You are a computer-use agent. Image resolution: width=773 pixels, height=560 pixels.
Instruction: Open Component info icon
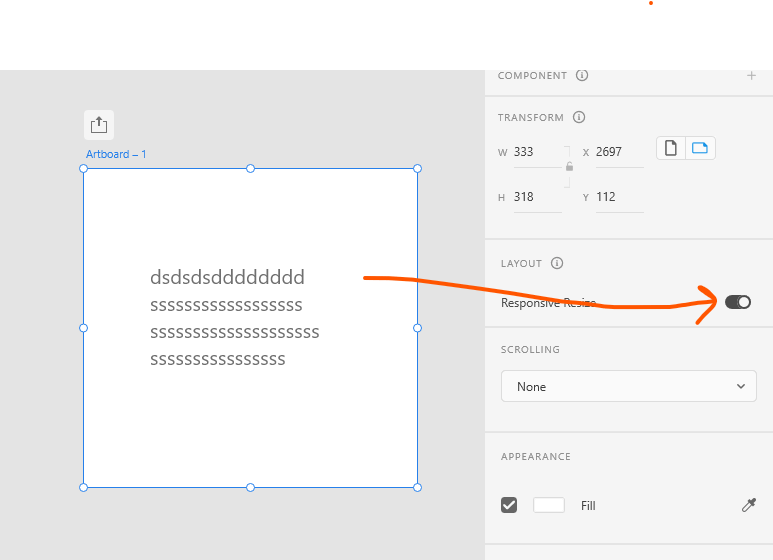[582, 75]
